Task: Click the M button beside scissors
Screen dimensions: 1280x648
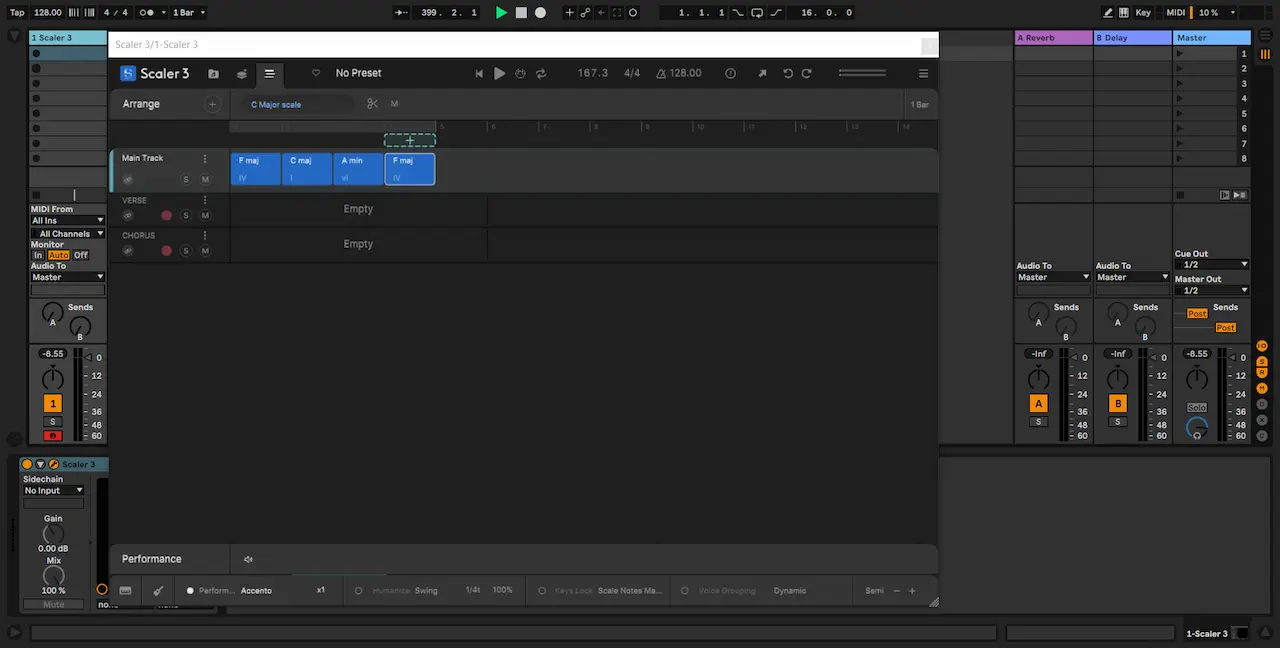Action: coord(394,104)
